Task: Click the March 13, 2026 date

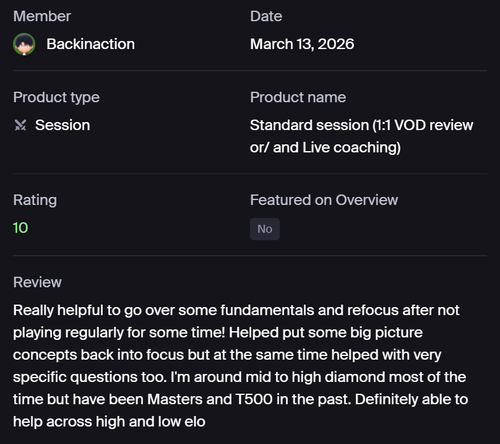Action: pos(302,44)
